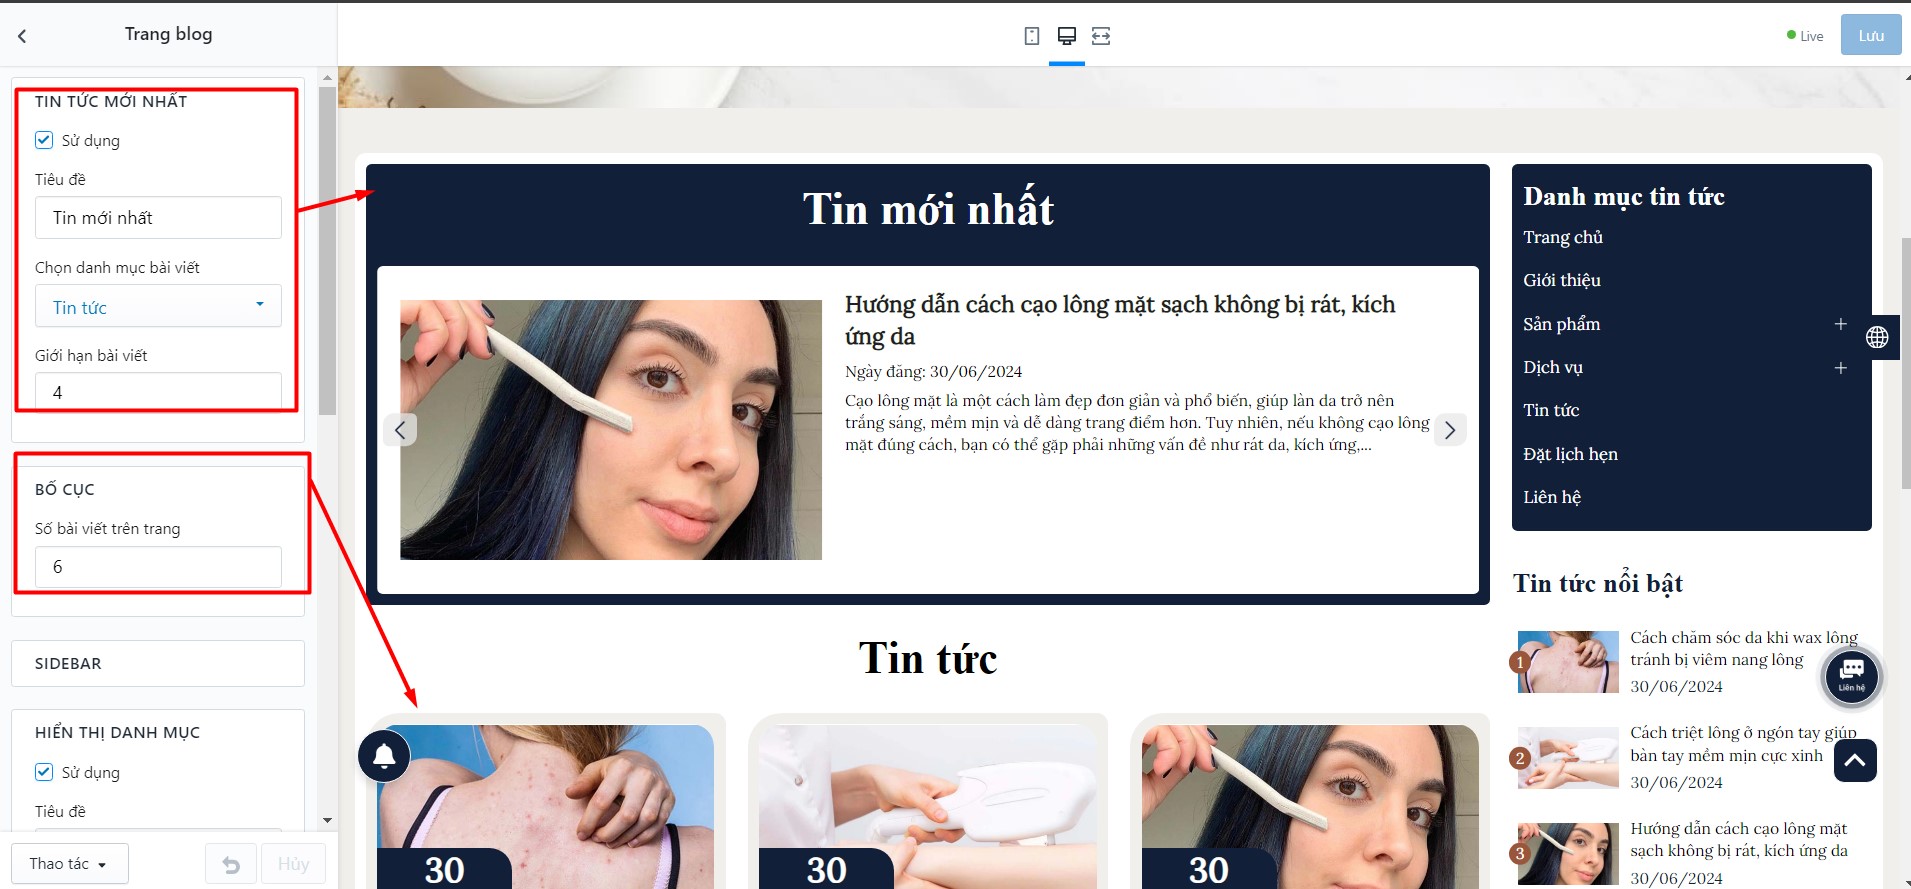Click thumbnail of featured news item 1
The image size is (1911, 889).
(1568, 662)
